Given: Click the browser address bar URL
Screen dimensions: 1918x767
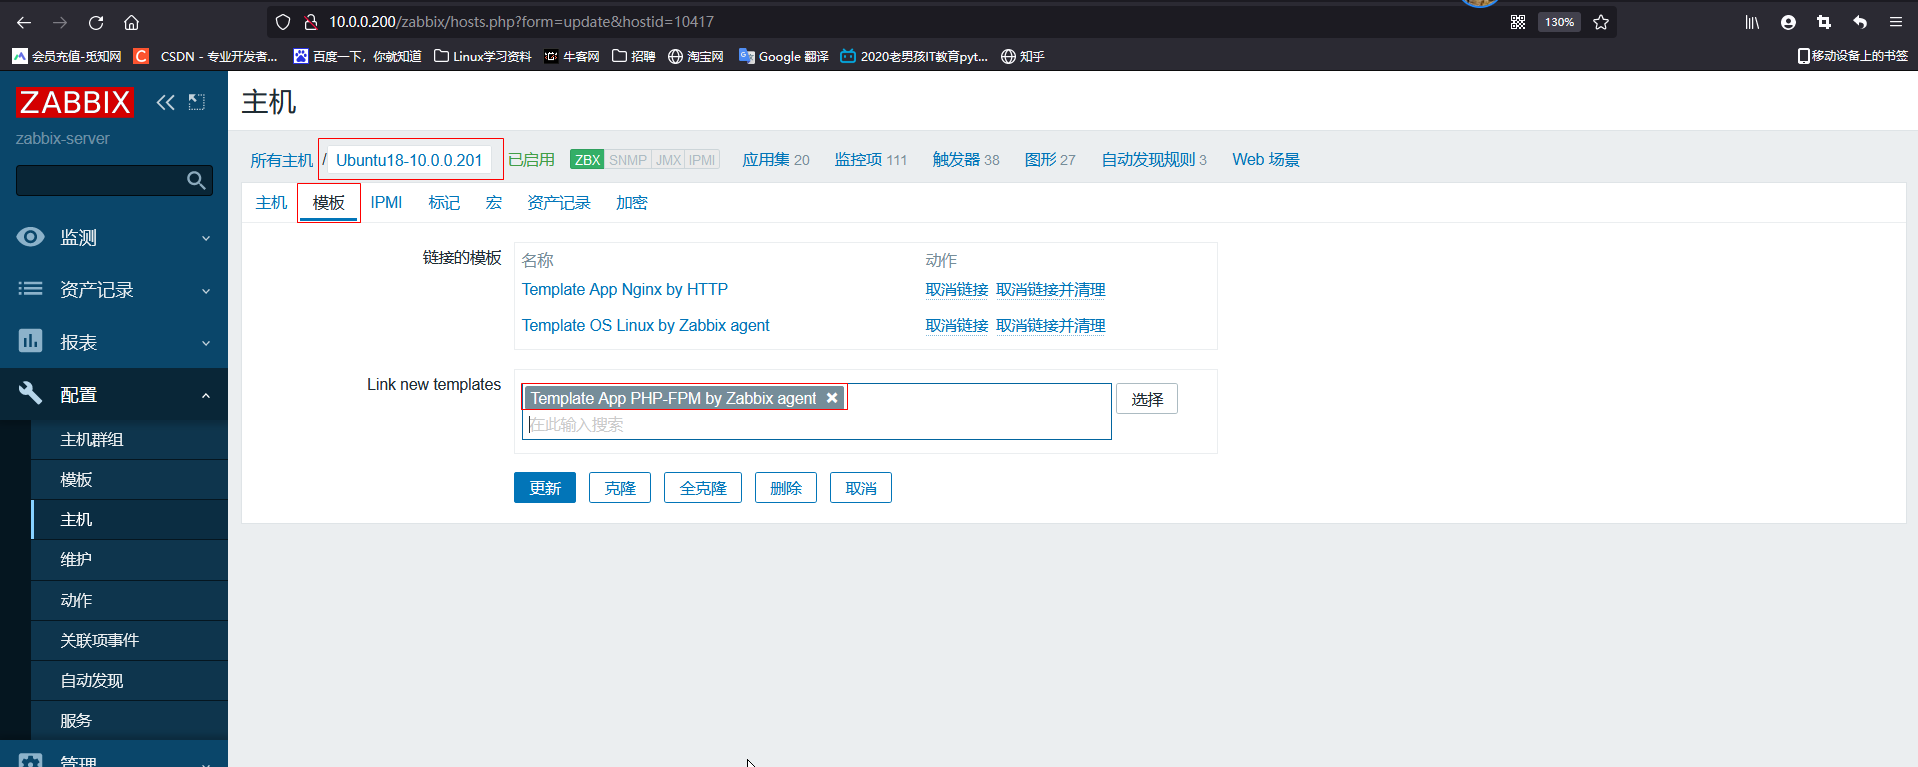Looking at the screenshot, I should pos(521,22).
